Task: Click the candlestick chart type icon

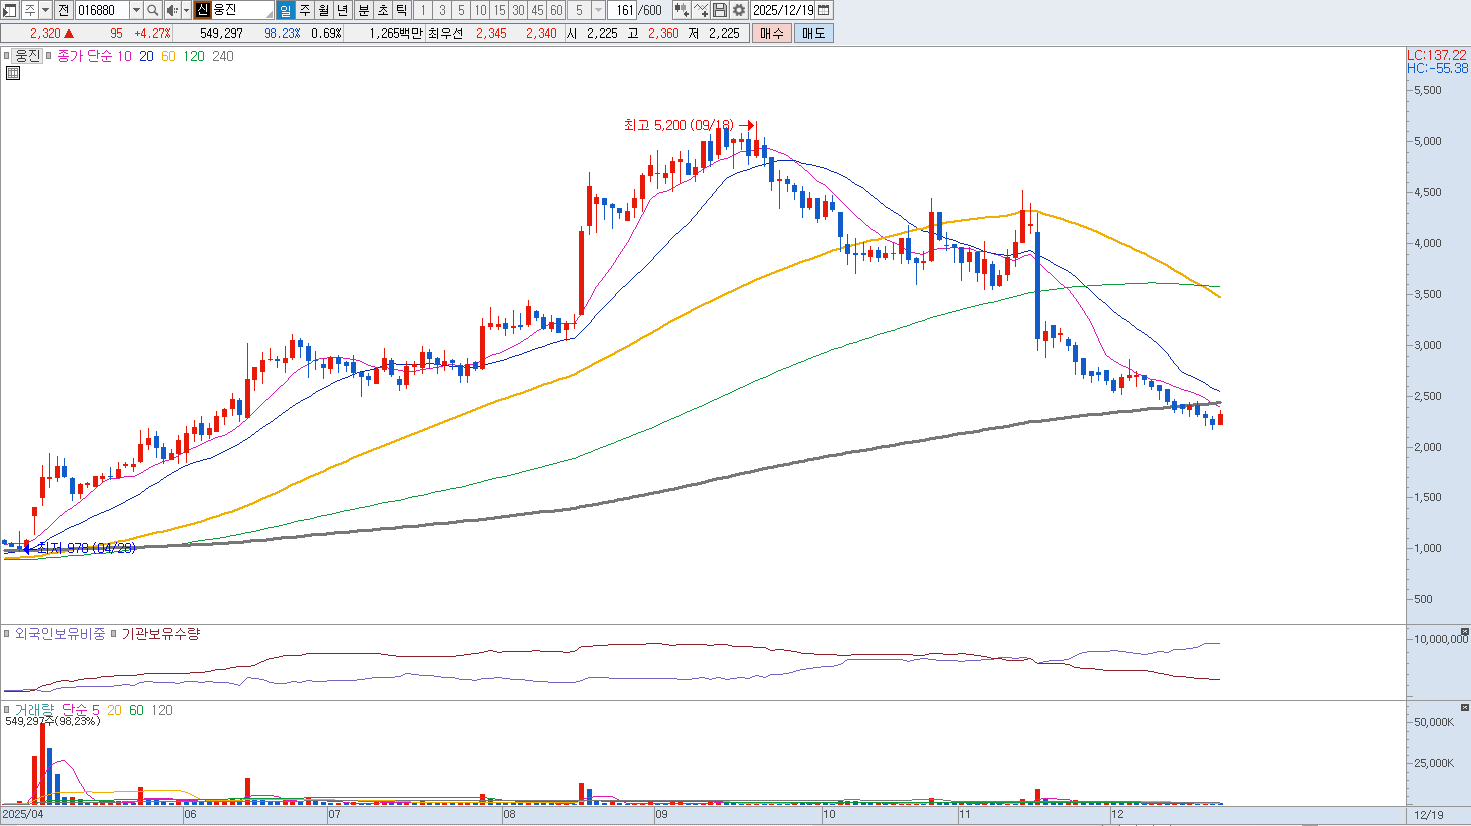Action: click(x=681, y=10)
